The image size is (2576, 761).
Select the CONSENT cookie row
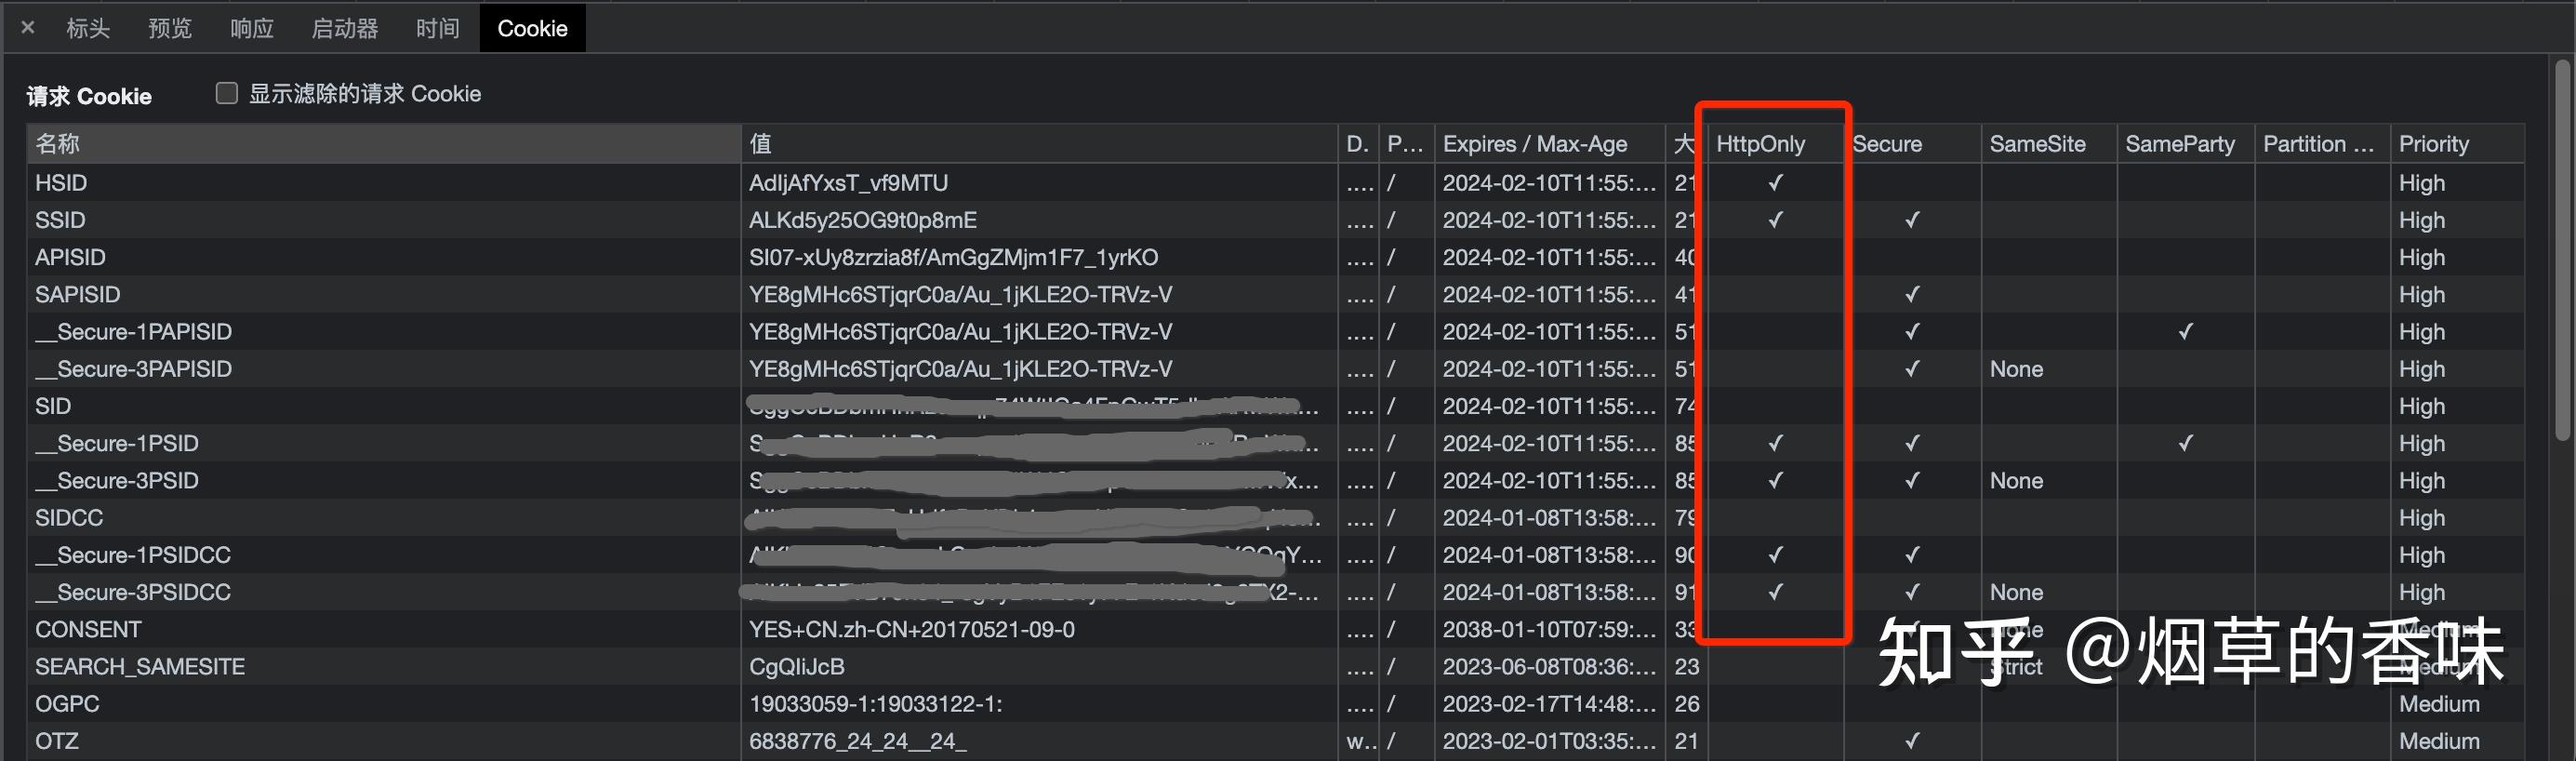88,630
